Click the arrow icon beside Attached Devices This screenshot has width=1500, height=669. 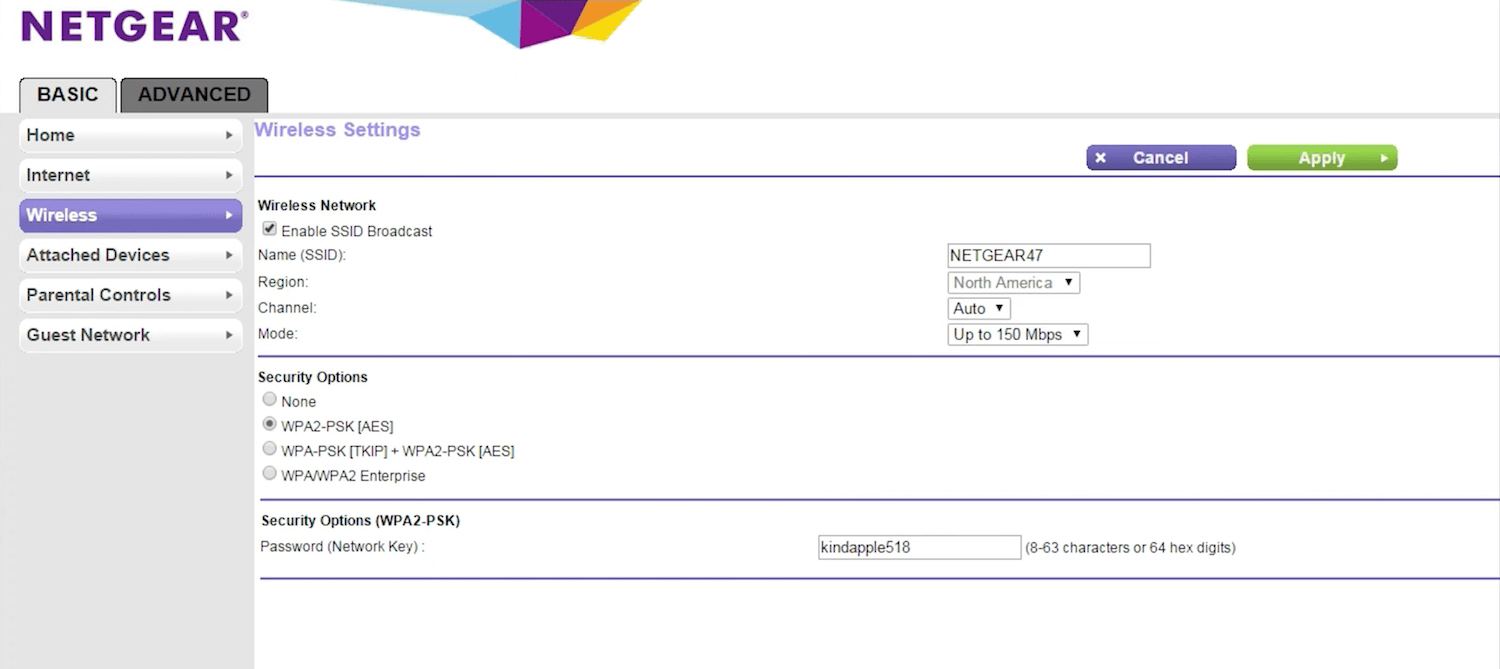coord(229,255)
